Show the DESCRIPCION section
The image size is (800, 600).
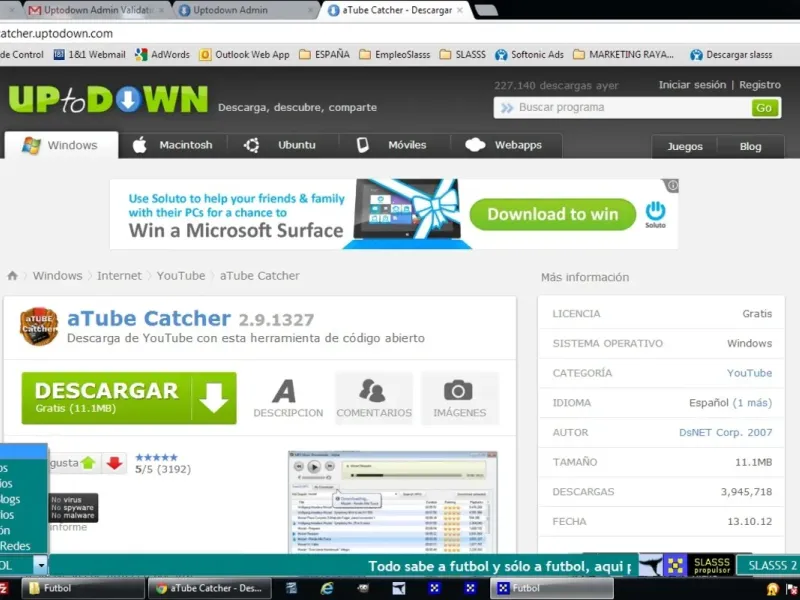click(288, 398)
